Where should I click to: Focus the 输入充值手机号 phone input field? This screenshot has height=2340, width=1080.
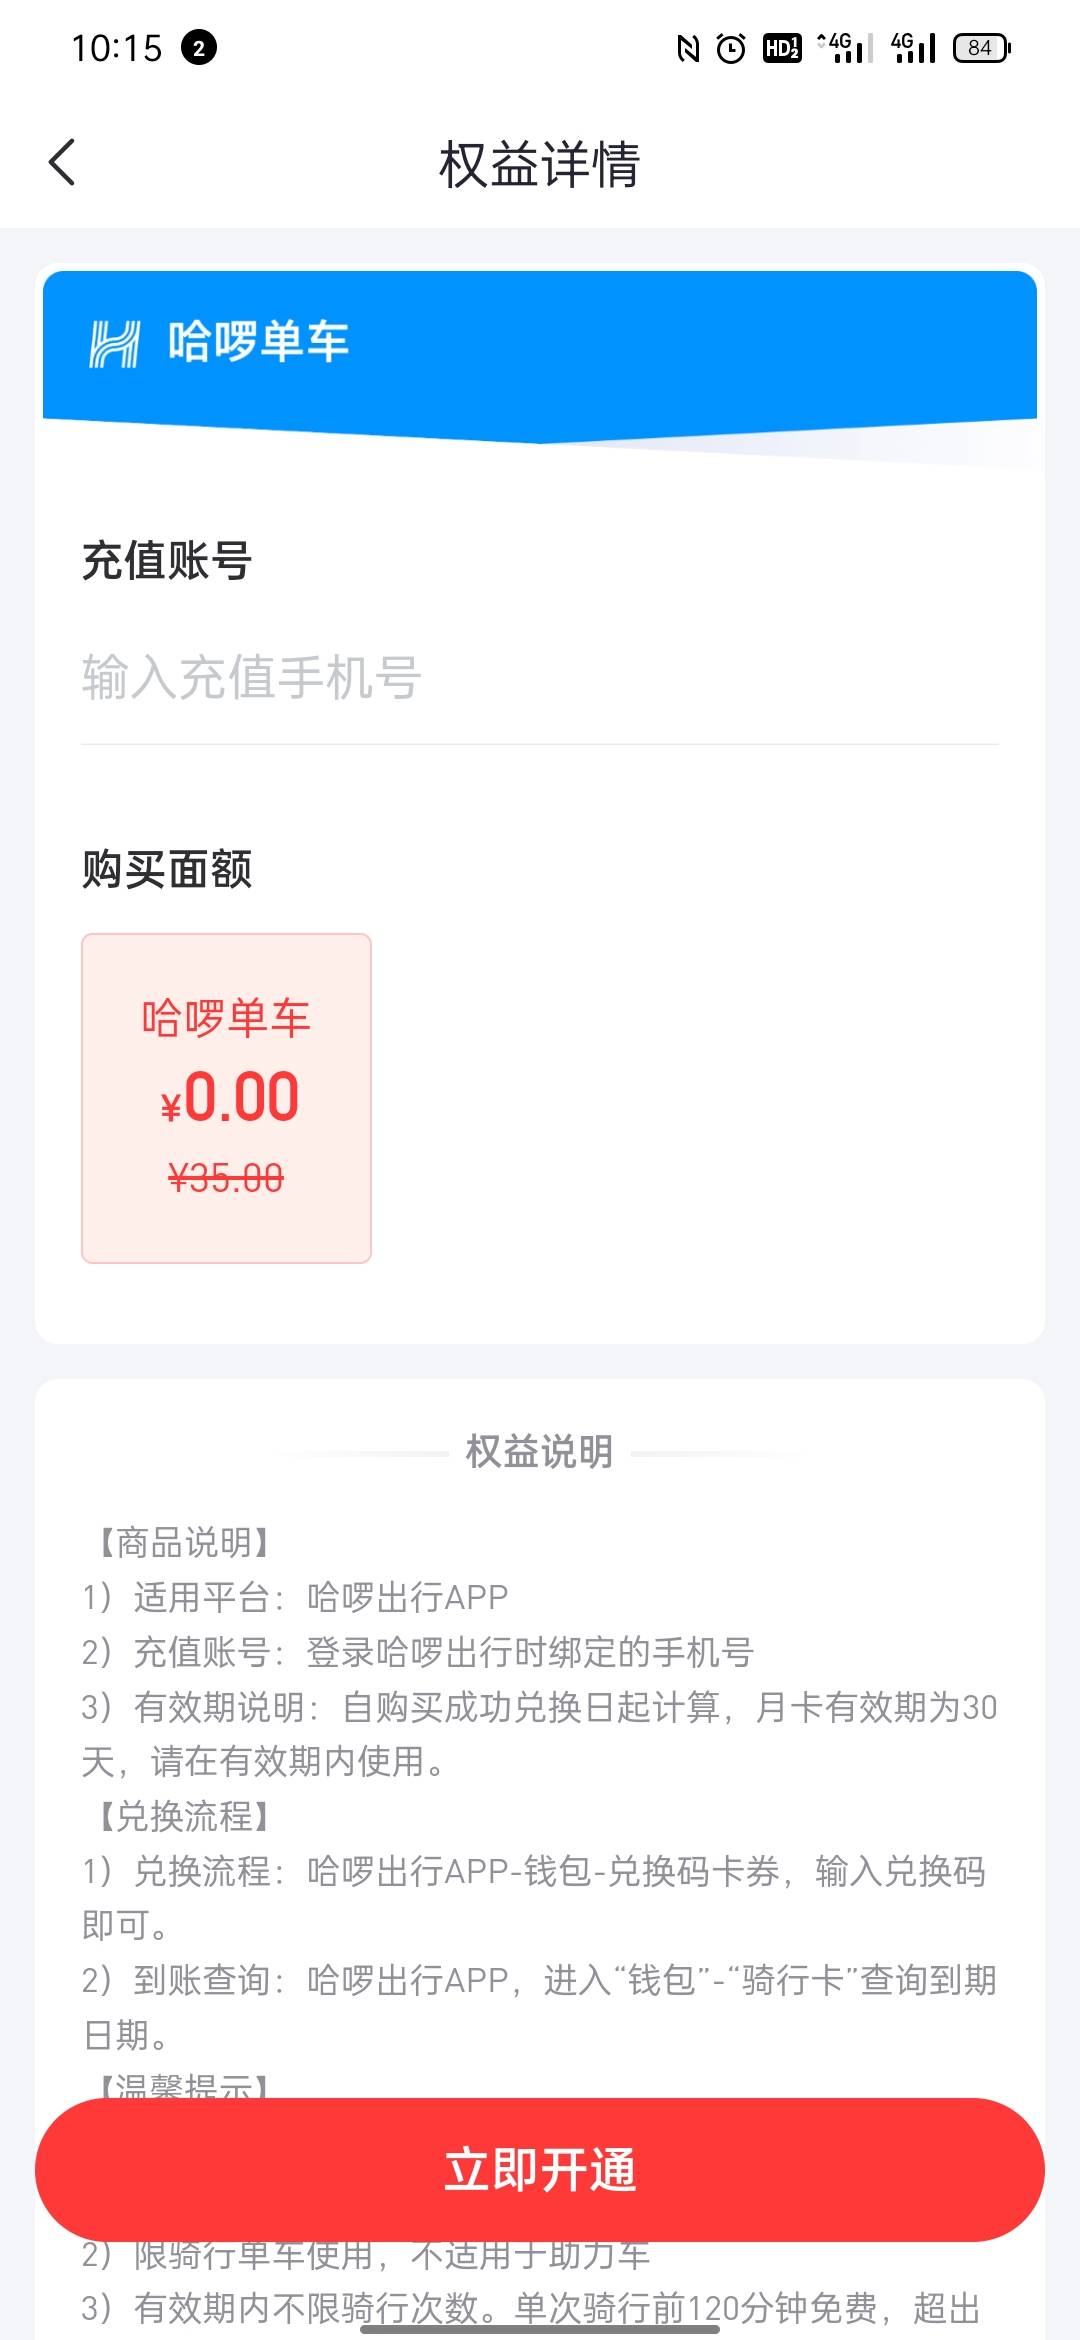(540, 678)
